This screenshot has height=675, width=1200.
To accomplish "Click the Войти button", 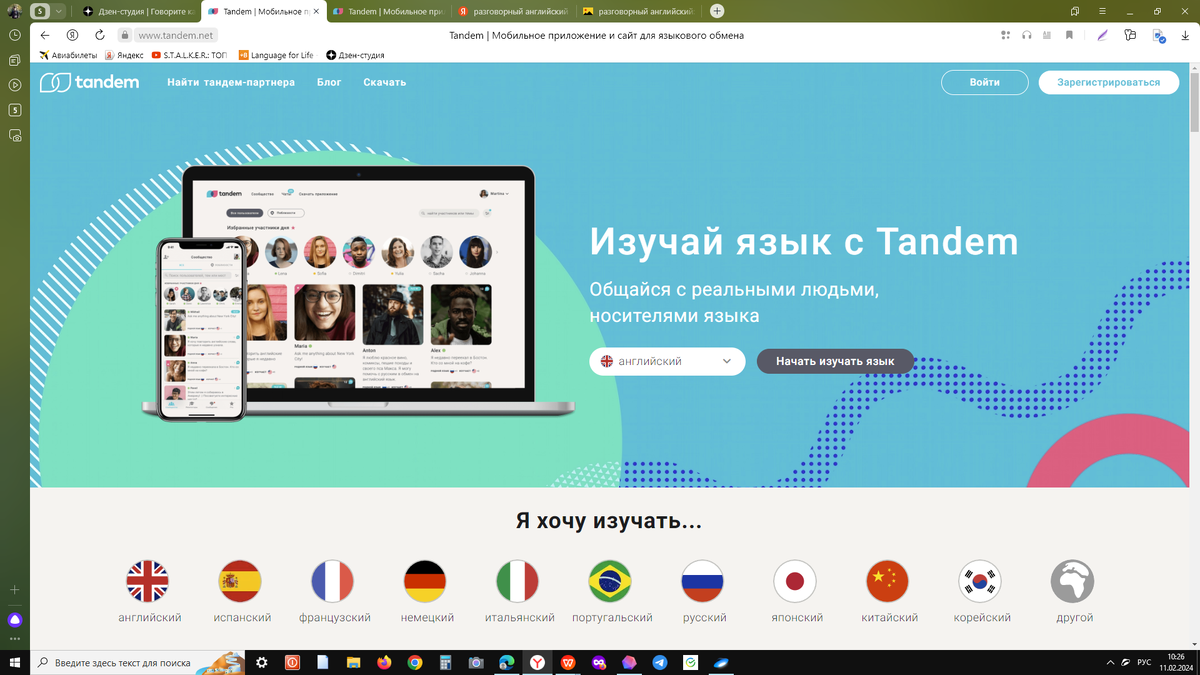I will [x=984, y=82].
